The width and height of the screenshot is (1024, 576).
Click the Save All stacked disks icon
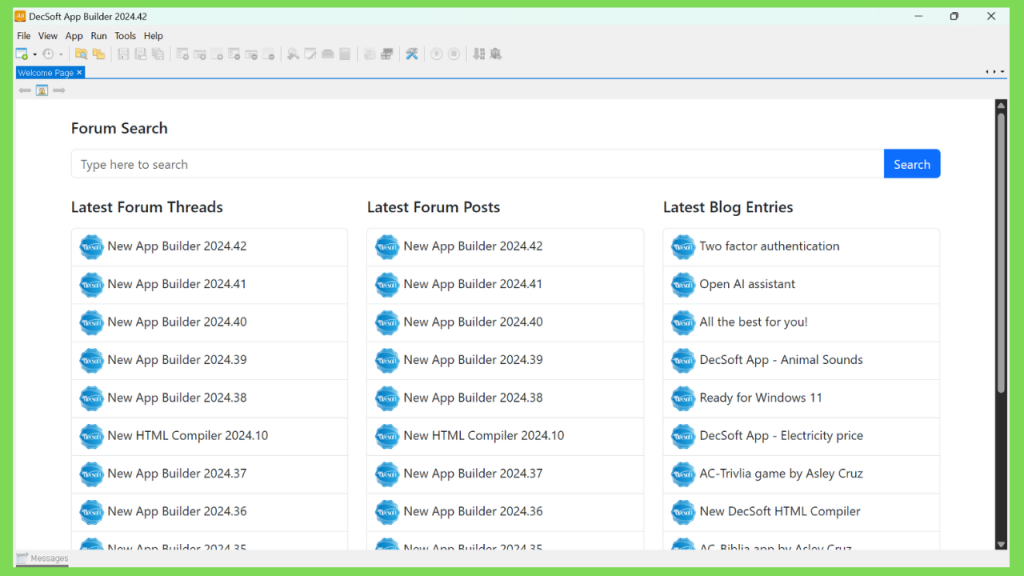point(158,54)
